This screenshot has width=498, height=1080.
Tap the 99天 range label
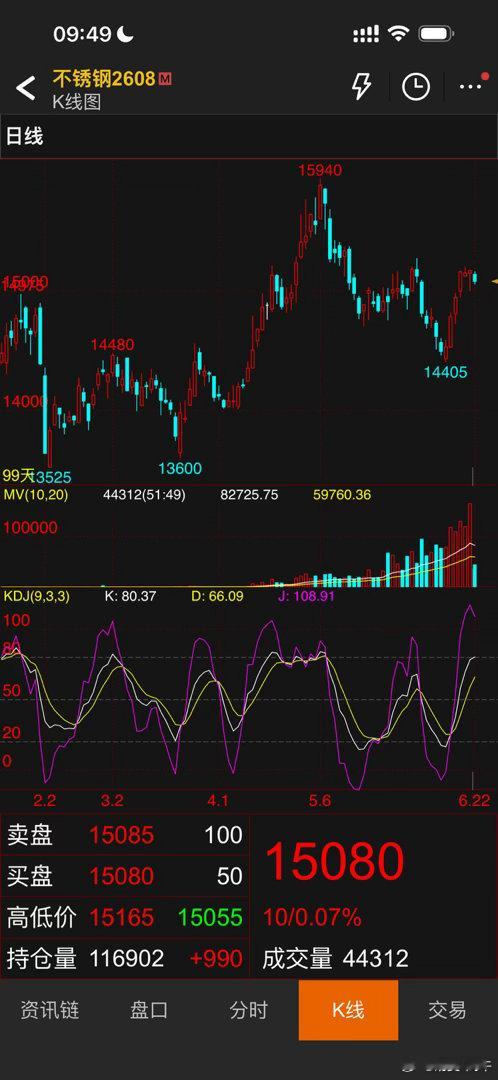pos(19,475)
